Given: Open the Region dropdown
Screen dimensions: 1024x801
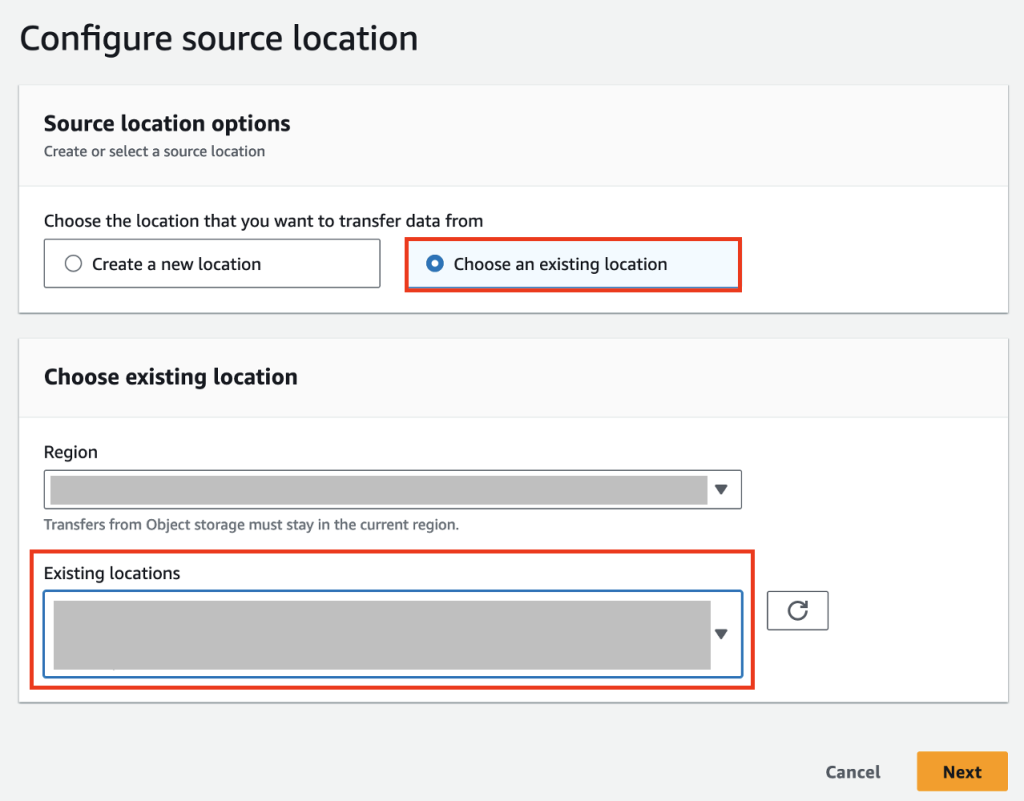Looking at the screenshot, I should [x=392, y=490].
